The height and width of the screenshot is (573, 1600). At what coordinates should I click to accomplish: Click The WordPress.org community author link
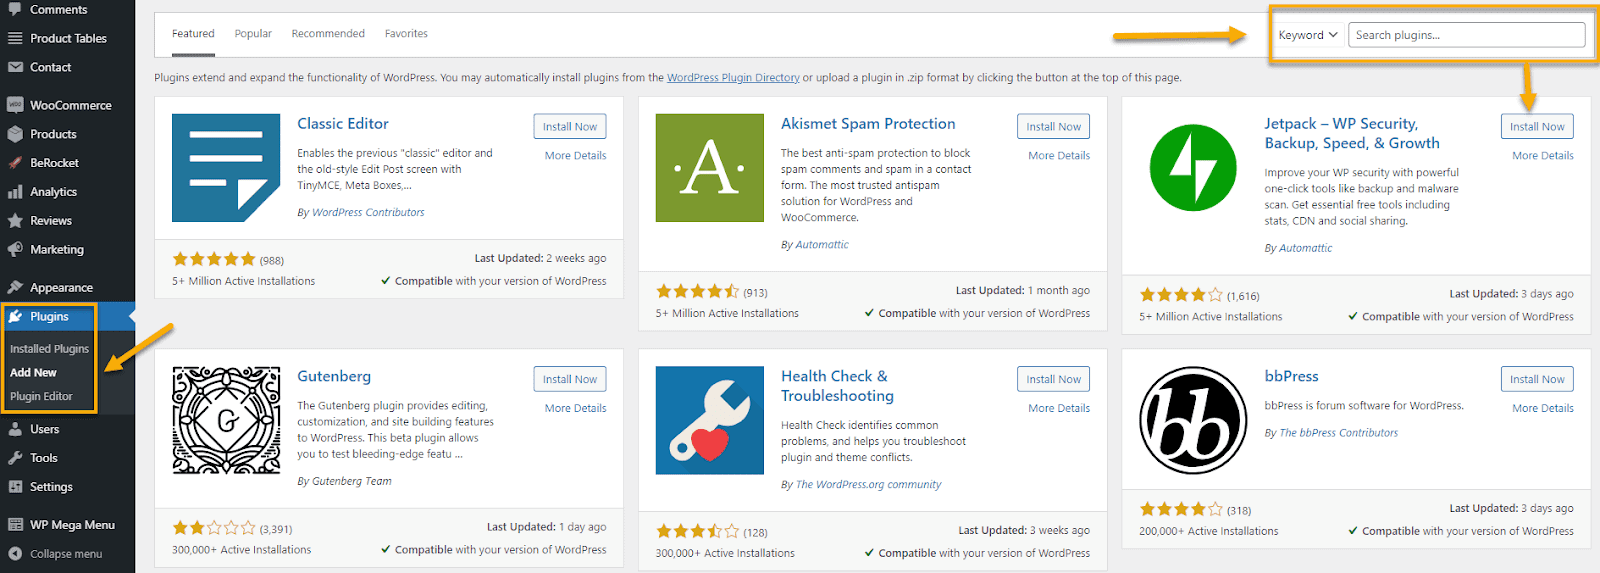868,484
